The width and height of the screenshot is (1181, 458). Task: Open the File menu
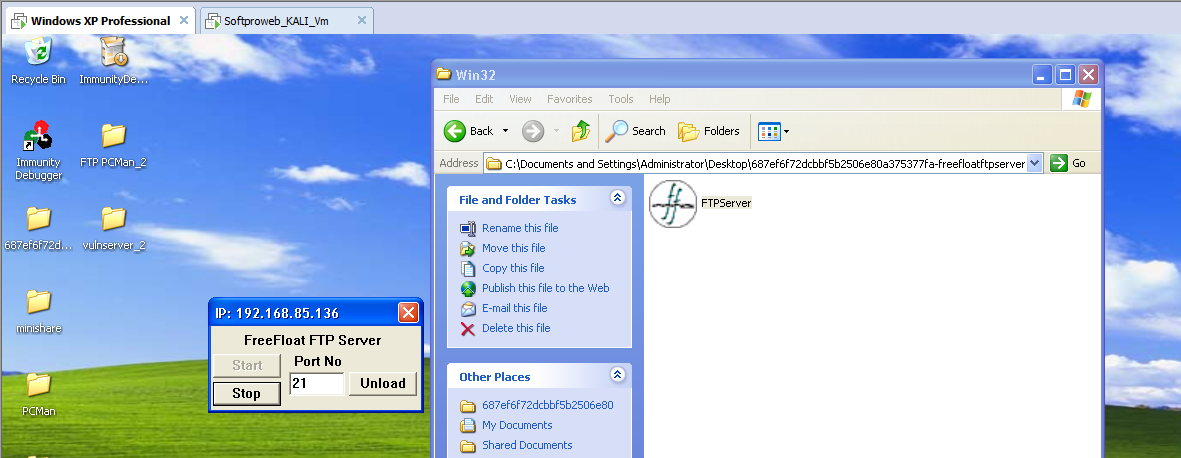click(451, 99)
